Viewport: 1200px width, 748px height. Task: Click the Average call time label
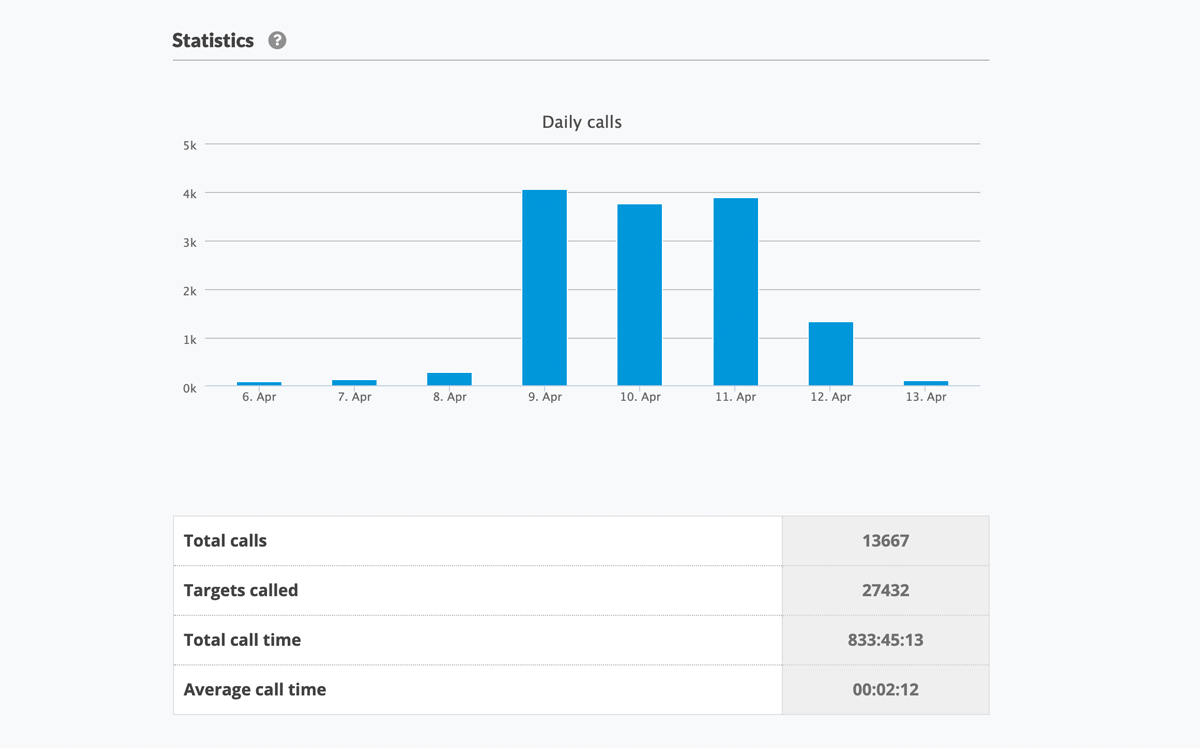click(255, 689)
